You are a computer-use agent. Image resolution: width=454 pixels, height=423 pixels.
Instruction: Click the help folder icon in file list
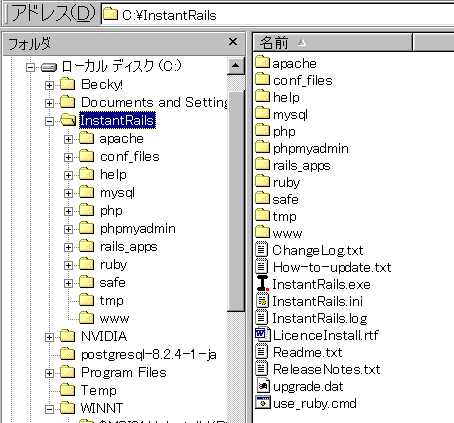pyautogui.click(x=262, y=96)
